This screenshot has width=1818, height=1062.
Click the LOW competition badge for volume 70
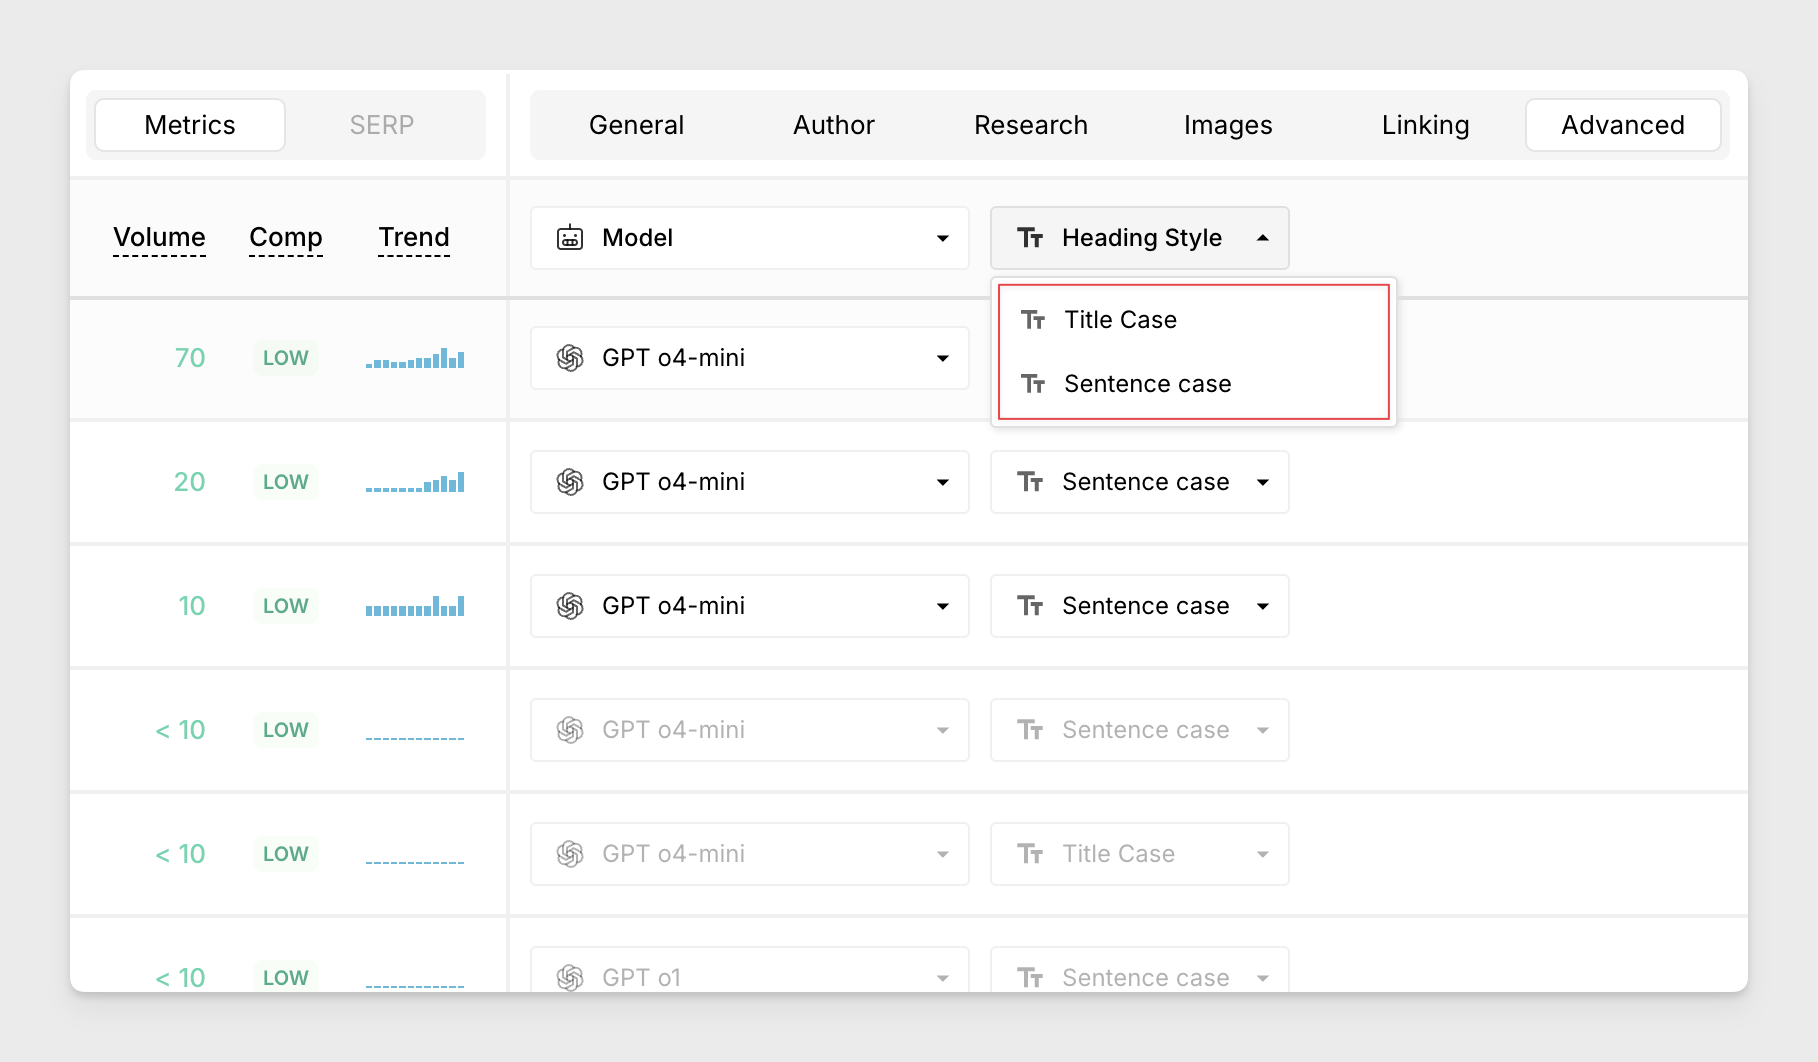pos(286,358)
